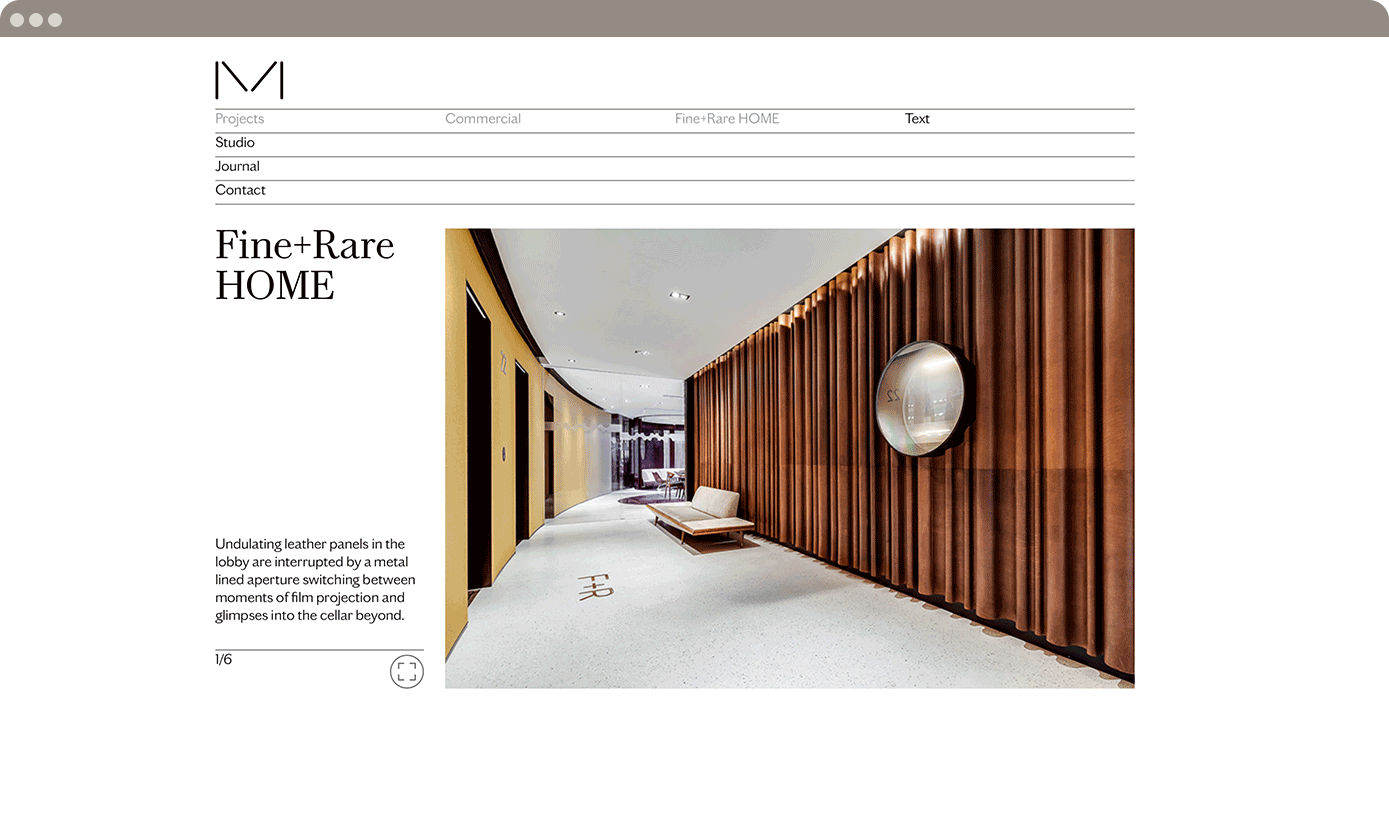Switch to the Text view
Image resolution: width=1389 pixels, height=822 pixels.
[x=917, y=119]
